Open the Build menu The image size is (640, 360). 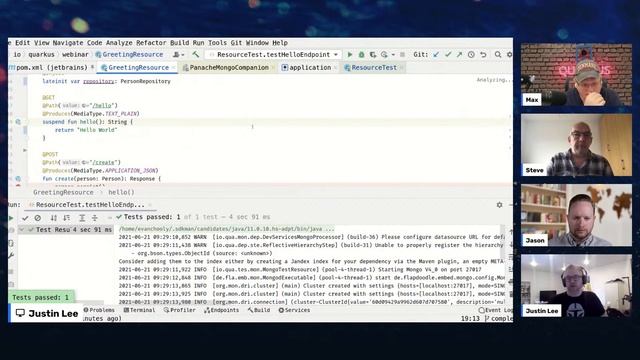pyautogui.click(x=180, y=42)
